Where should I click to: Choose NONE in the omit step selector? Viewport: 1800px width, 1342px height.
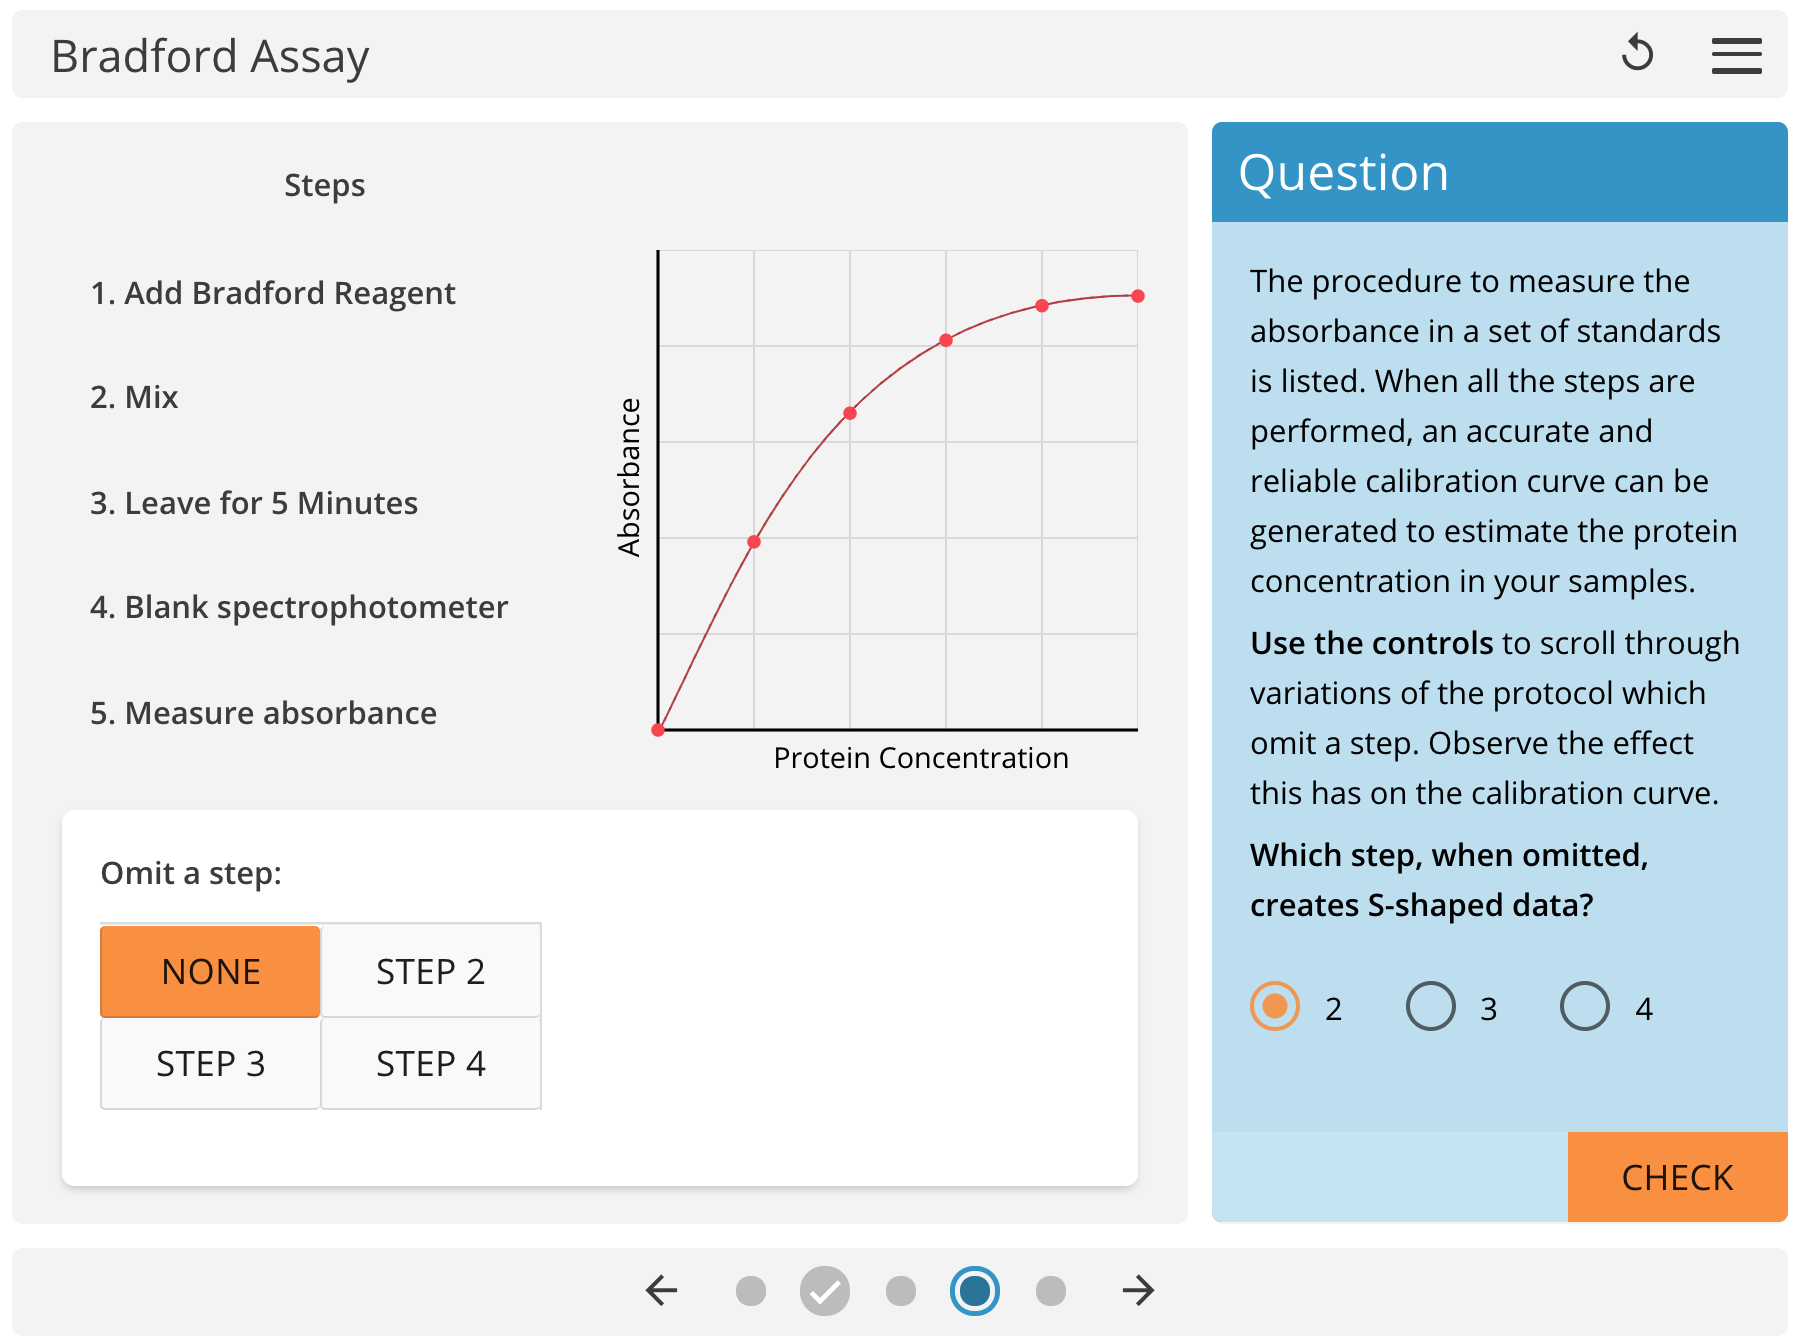209,970
